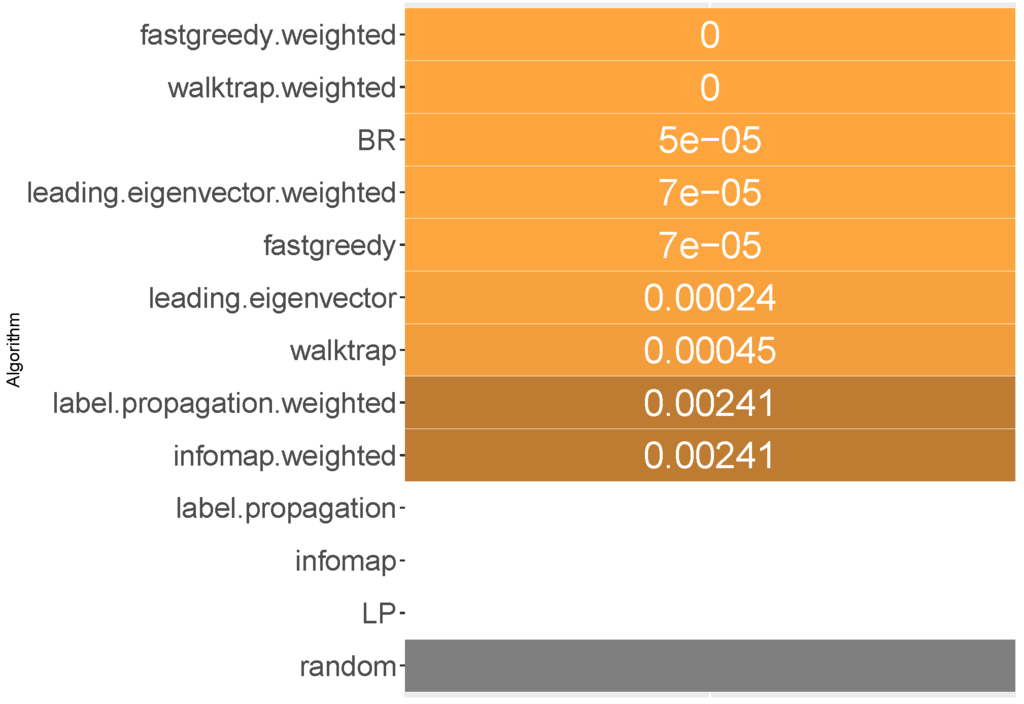Screen dimensions: 1024x704
Task: Select the 0.00241 value for infomap.weighted
Action: pyautogui.click(x=710, y=456)
